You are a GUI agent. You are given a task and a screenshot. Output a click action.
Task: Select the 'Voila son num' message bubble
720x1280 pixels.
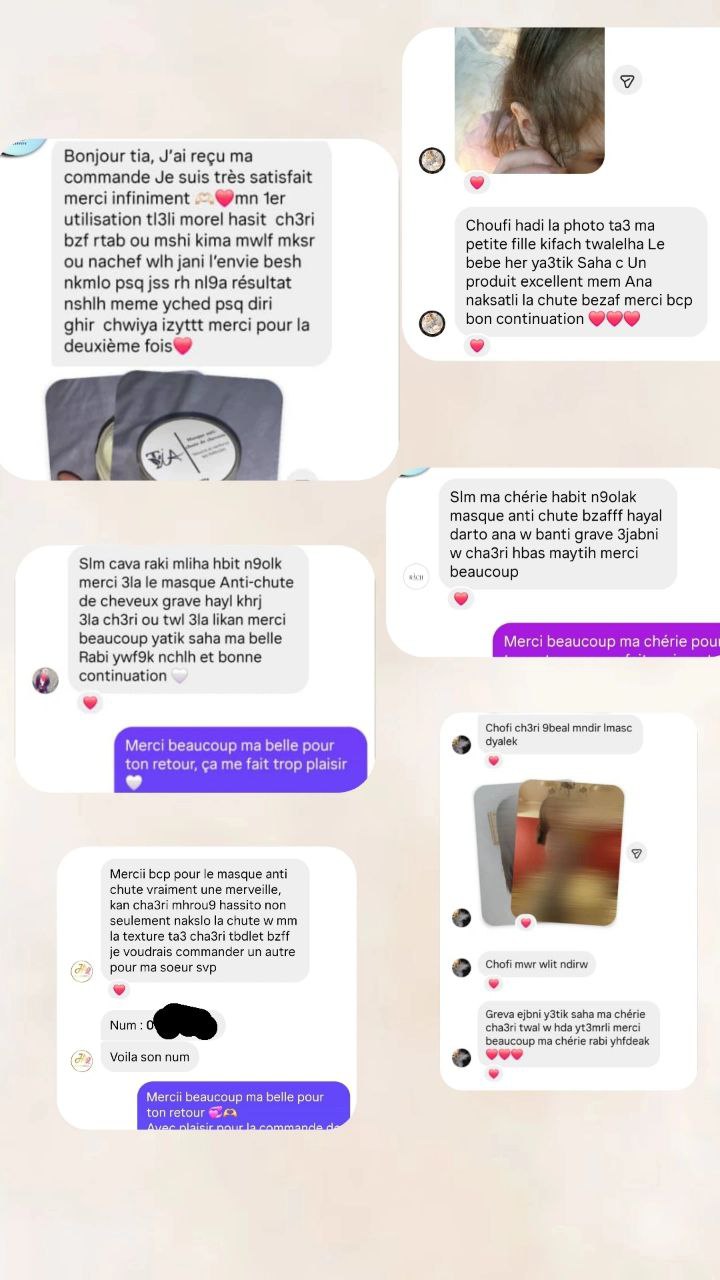(150, 1057)
